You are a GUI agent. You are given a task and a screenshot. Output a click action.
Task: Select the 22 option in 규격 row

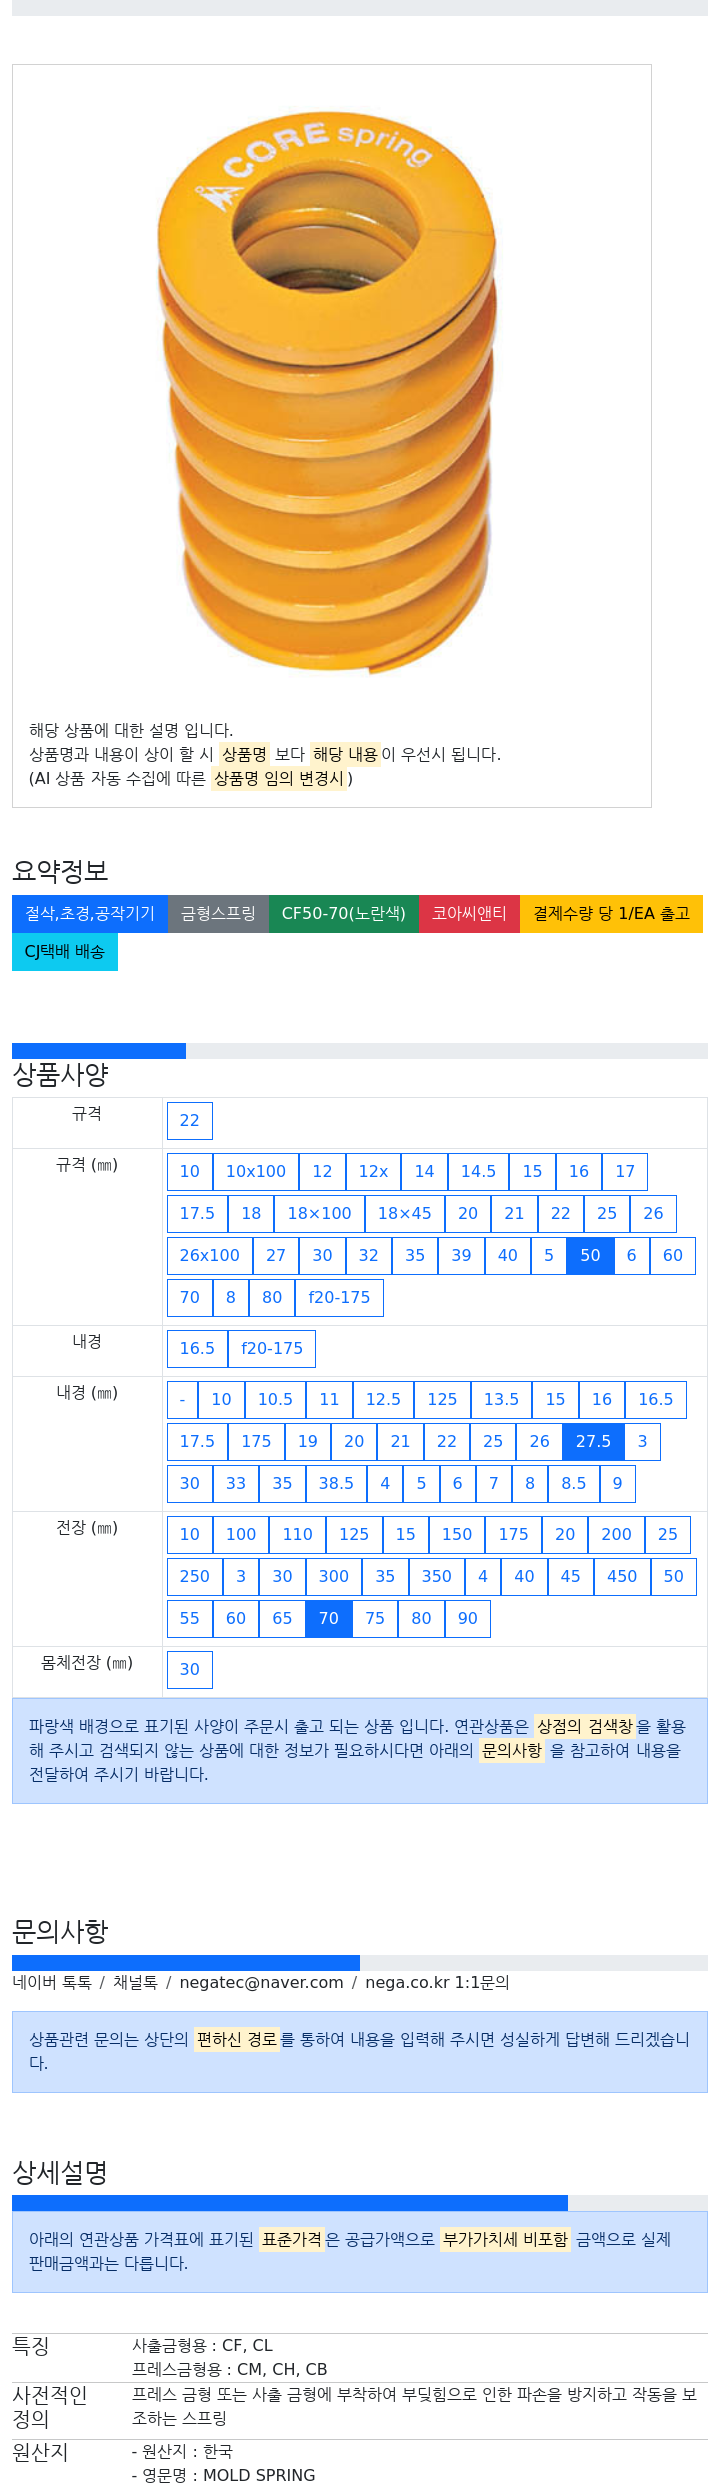(x=190, y=1121)
